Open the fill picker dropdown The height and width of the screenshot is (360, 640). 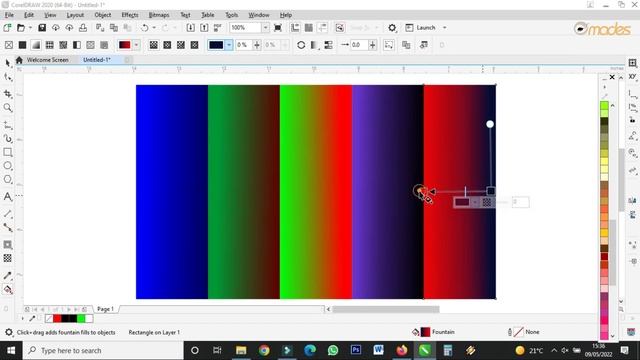pyautogui.click(x=137, y=45)
